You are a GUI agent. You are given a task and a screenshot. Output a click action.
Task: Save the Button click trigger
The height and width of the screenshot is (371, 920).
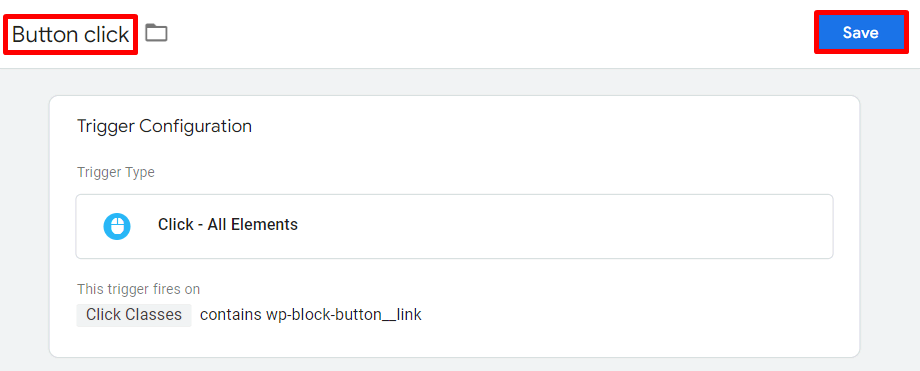point(861,33)
